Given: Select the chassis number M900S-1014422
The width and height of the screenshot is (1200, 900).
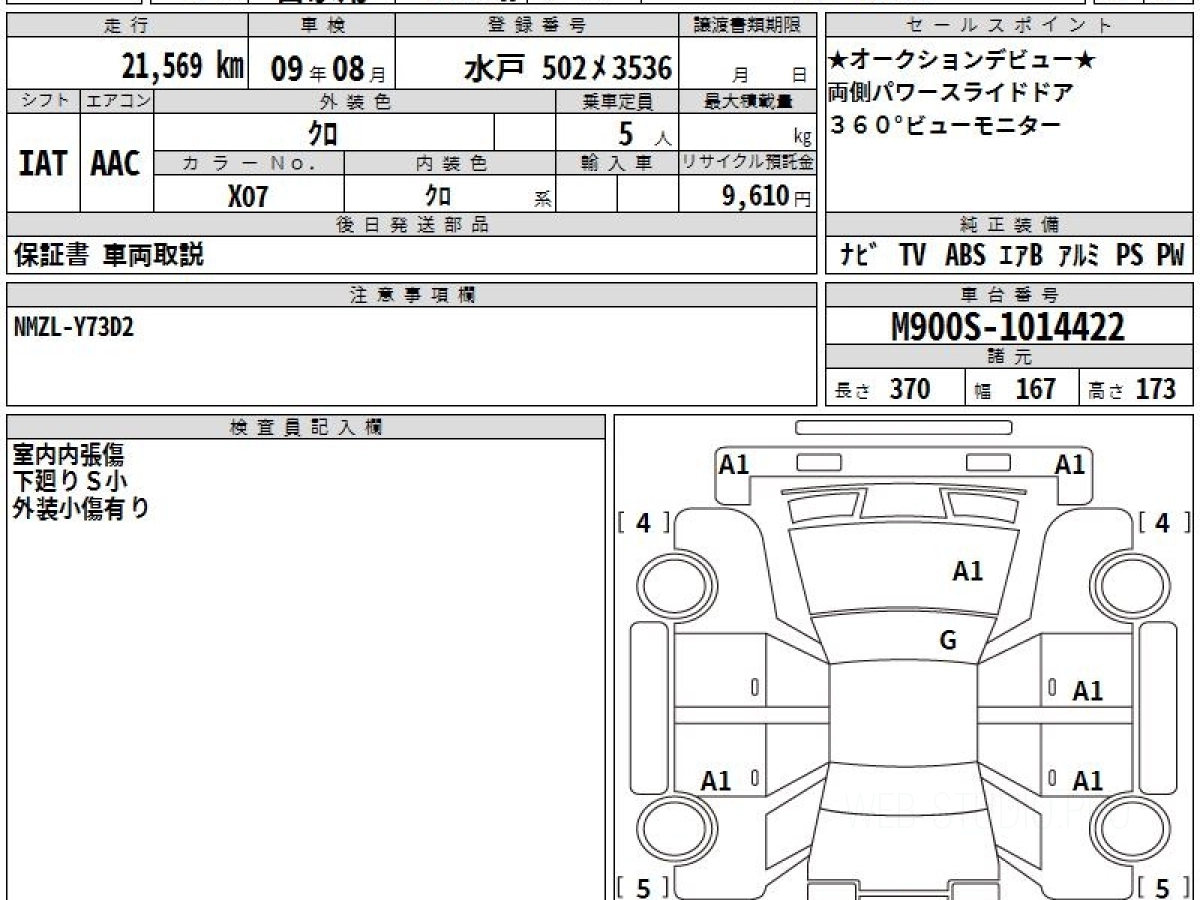Looking at the screenshot, I should [x=1008, y=327].
